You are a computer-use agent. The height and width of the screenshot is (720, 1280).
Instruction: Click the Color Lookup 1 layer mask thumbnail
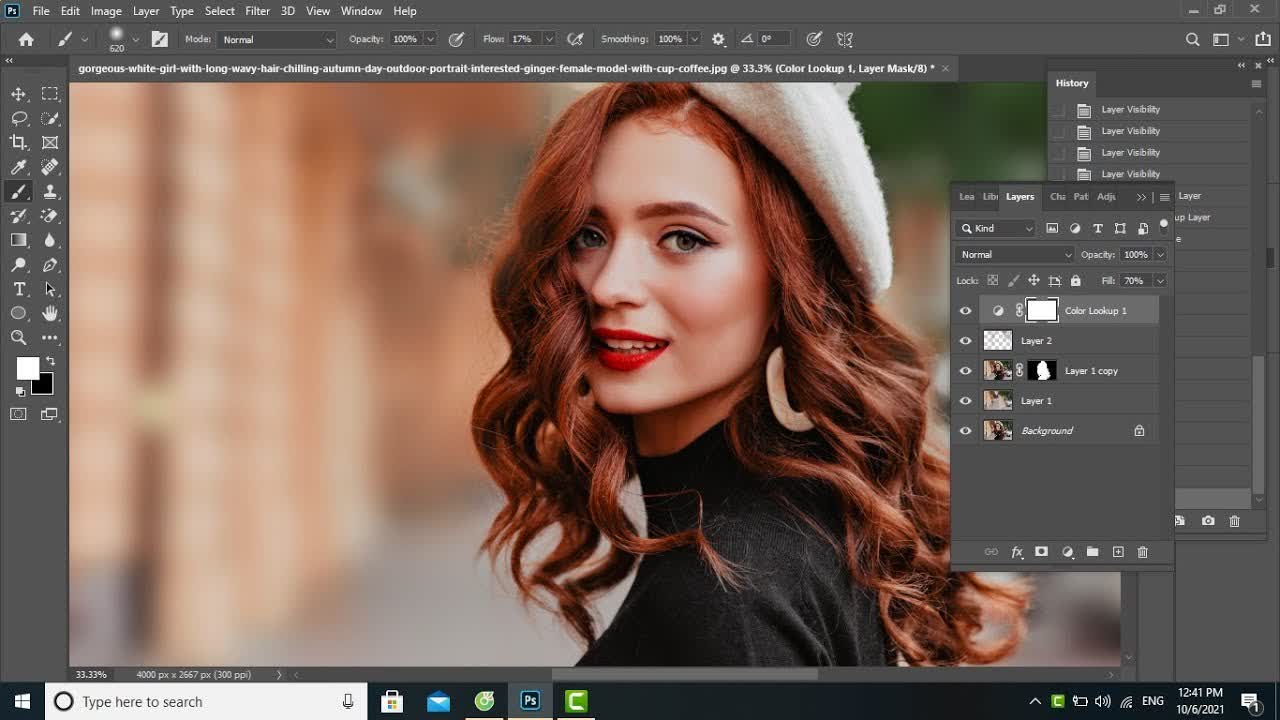(x=1042, y=311)
